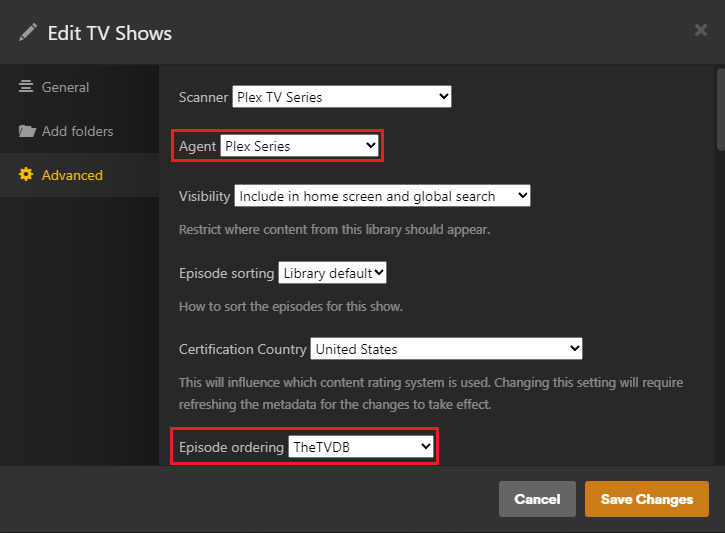Click Save Changes button
The width and height of the screenshot is (725, 533).
coord(647,499)
